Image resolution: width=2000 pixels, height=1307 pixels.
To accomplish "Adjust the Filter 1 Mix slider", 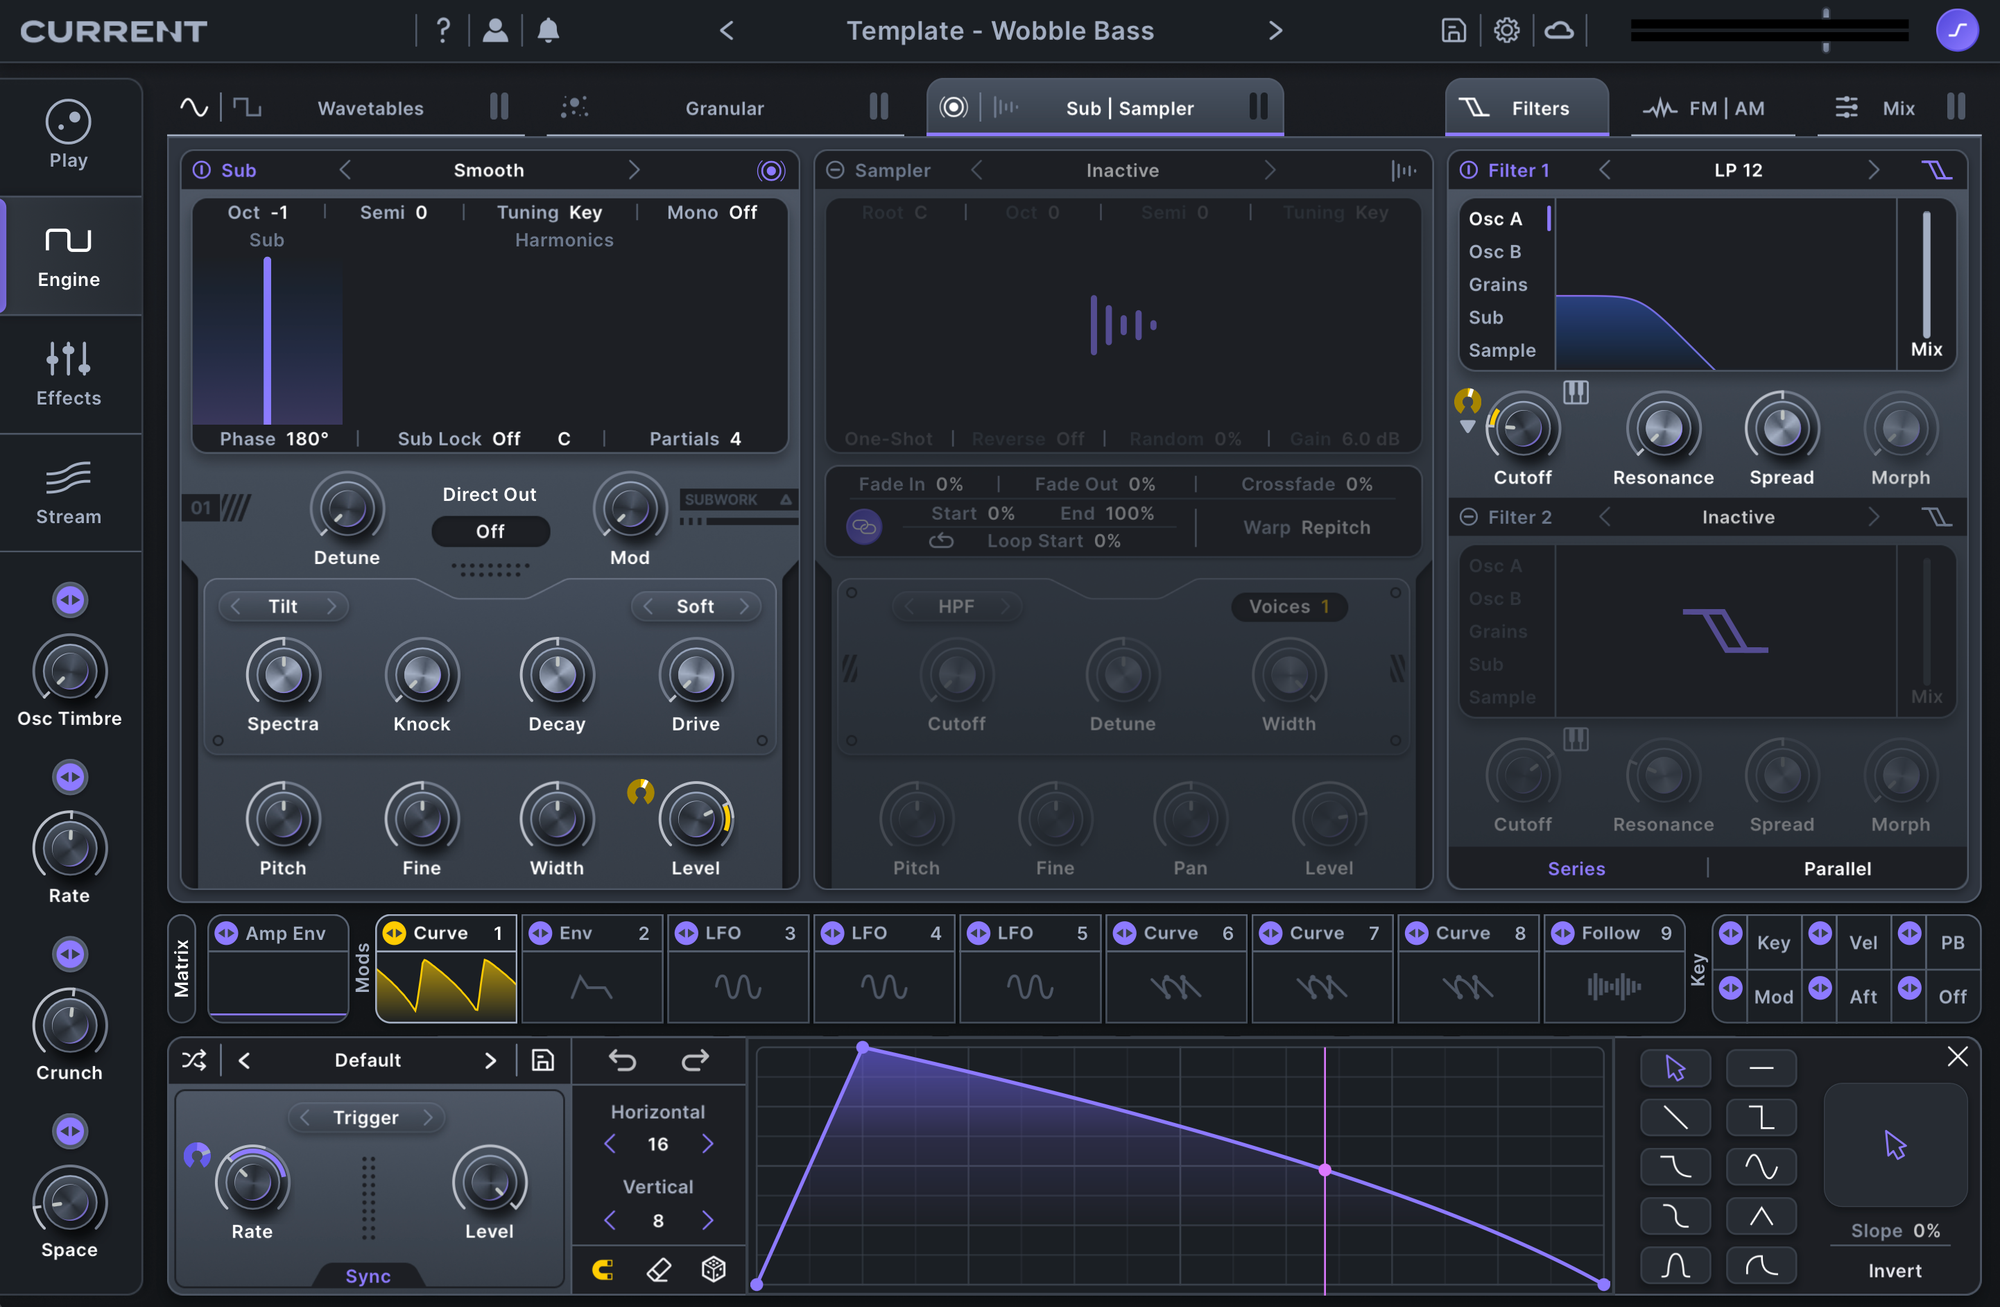I will click(1926, 275).
